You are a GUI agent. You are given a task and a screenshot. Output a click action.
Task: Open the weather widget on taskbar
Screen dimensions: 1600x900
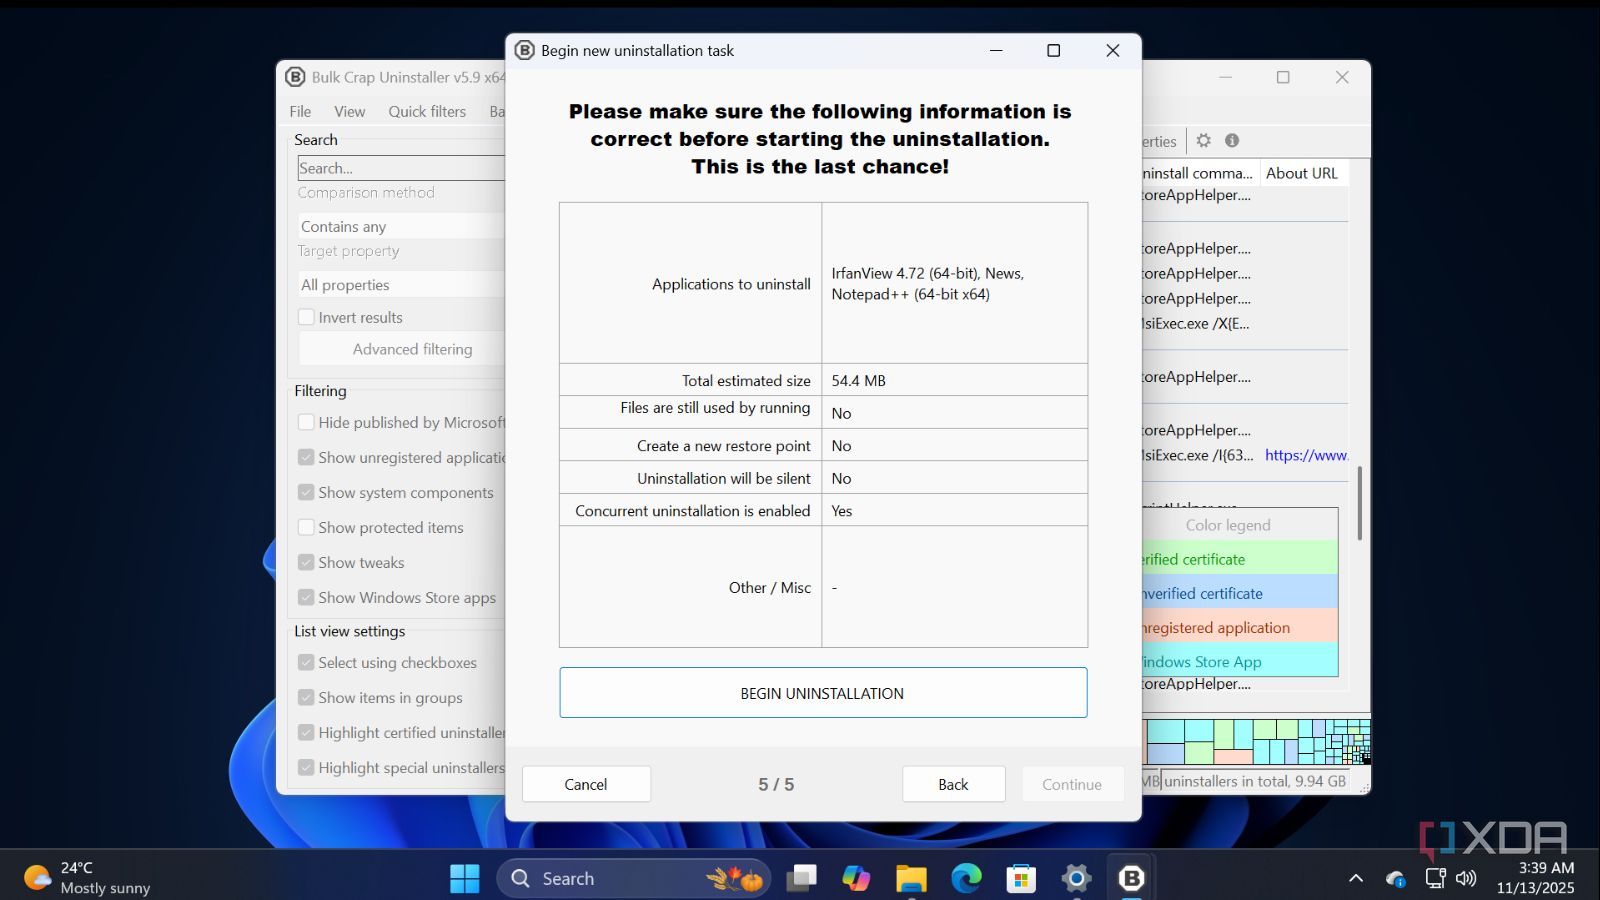87,877
